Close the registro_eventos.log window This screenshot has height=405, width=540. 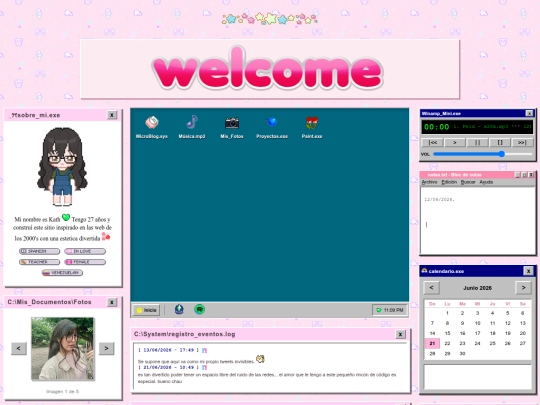coord(401,334)
